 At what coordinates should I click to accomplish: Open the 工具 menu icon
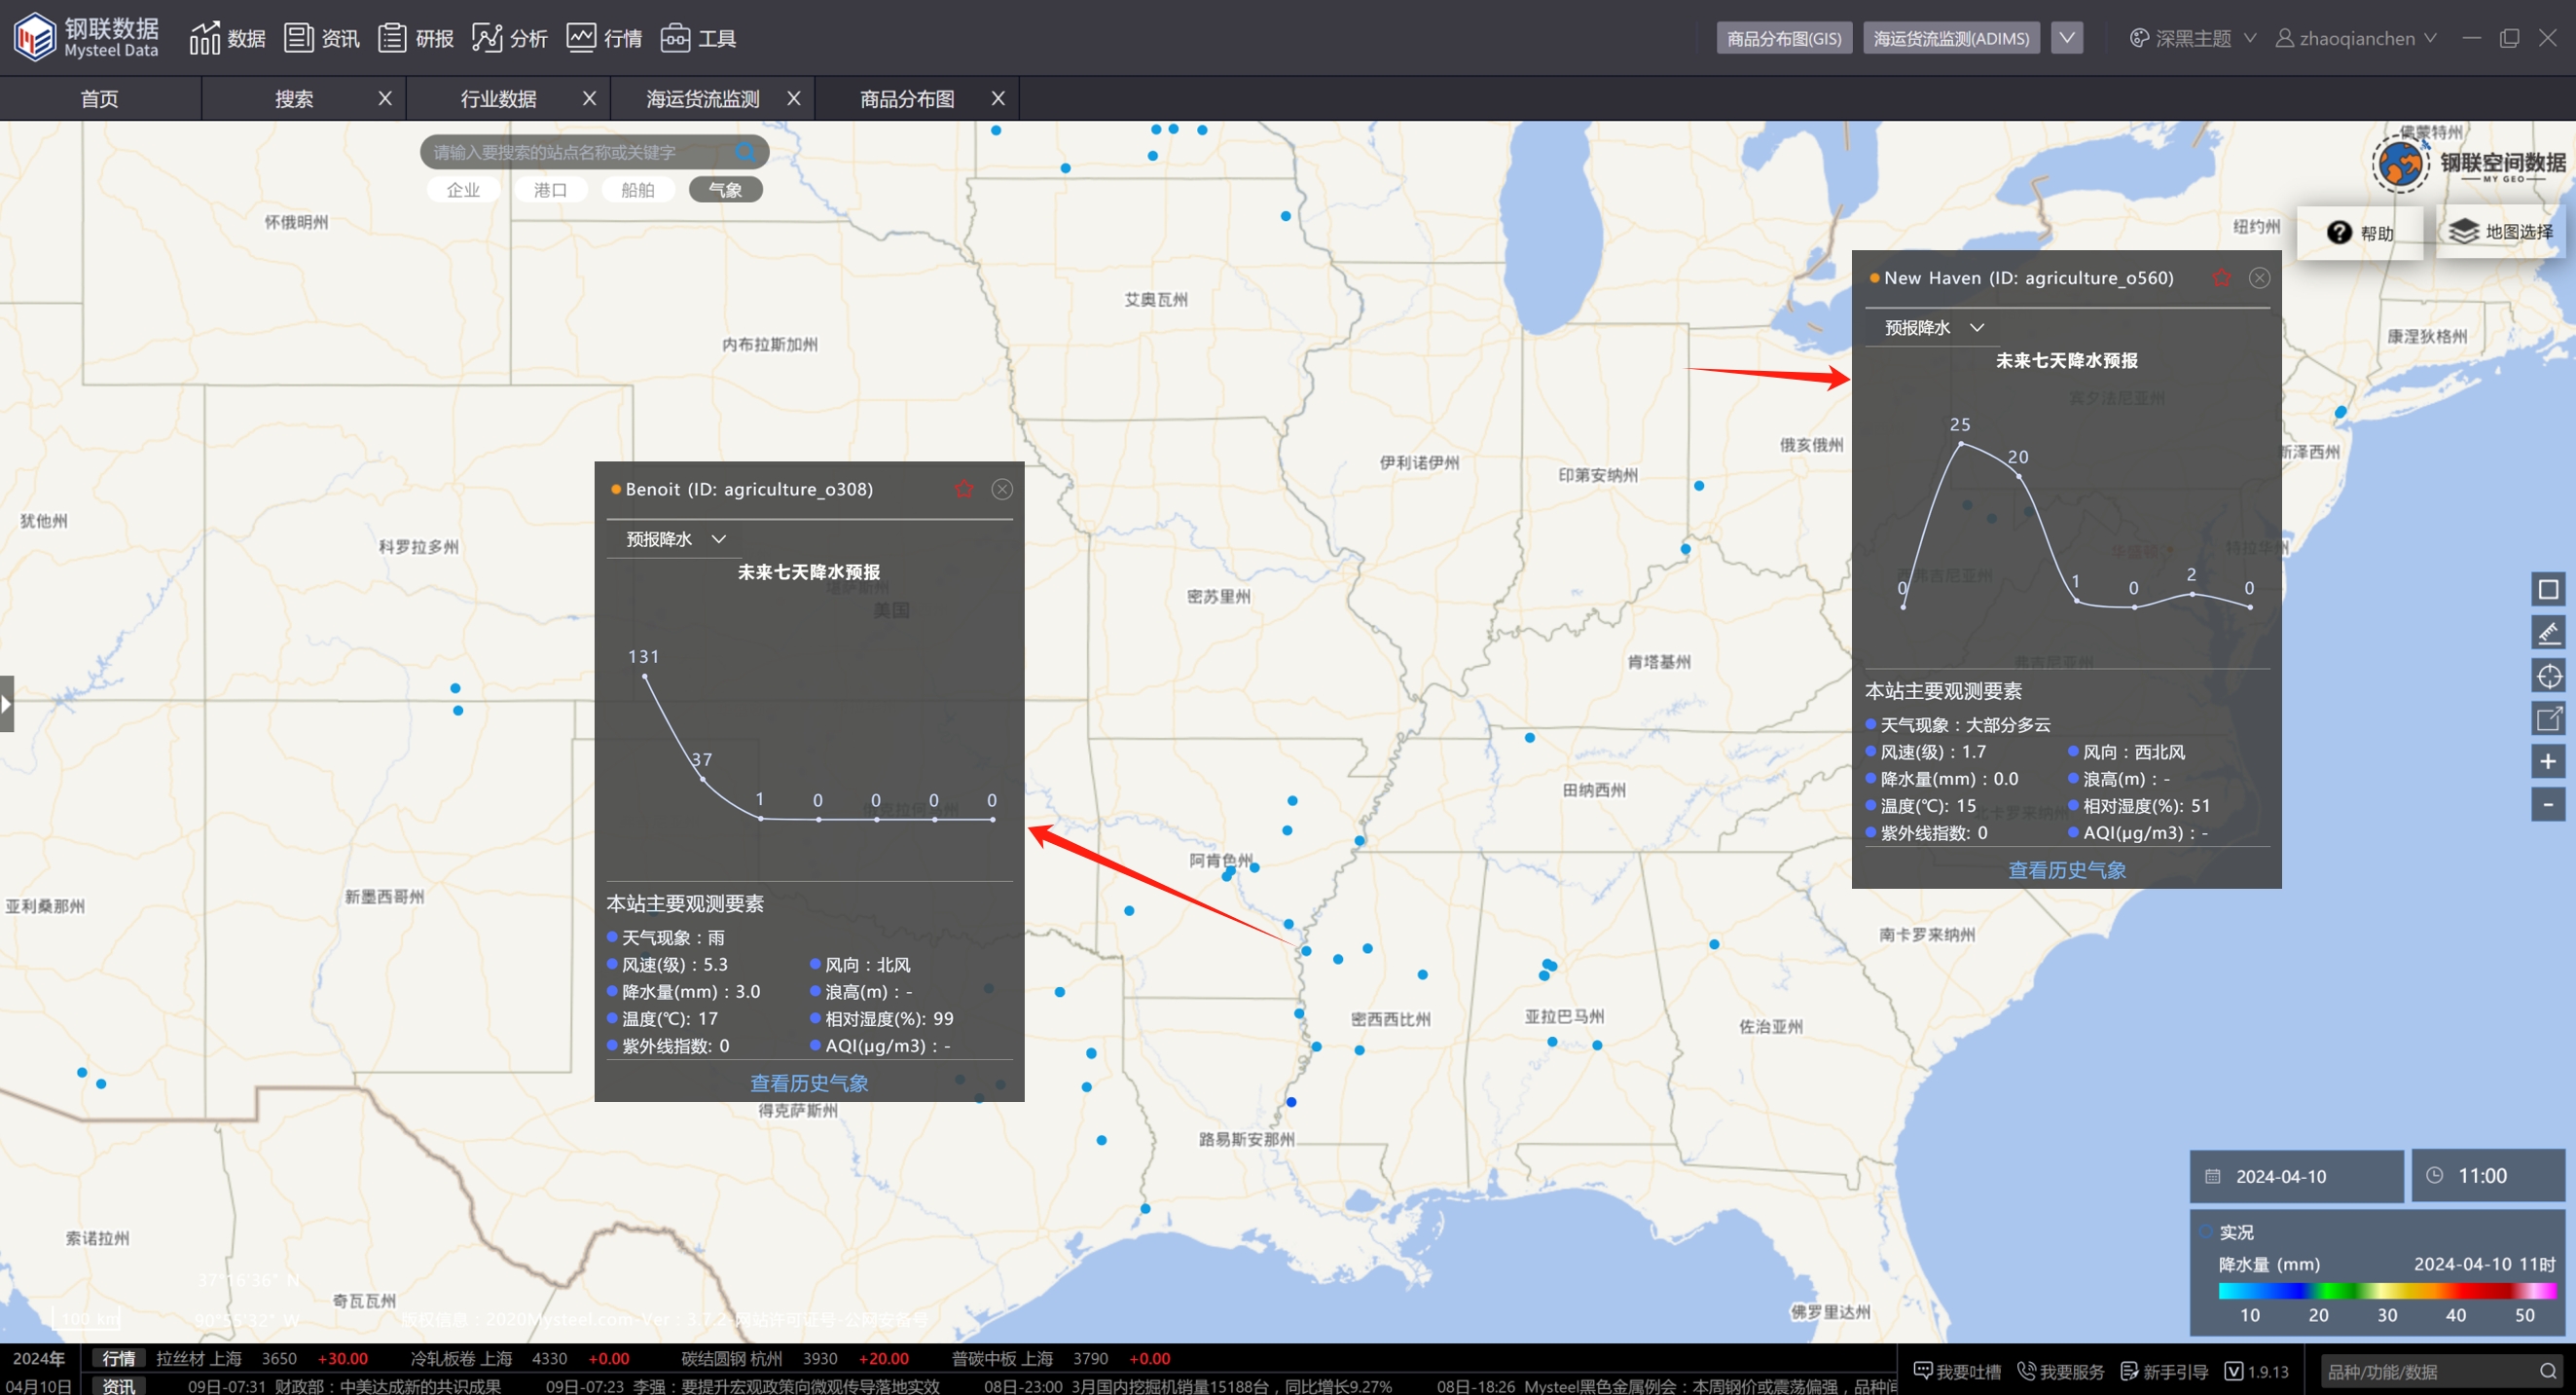coord(675,38)
